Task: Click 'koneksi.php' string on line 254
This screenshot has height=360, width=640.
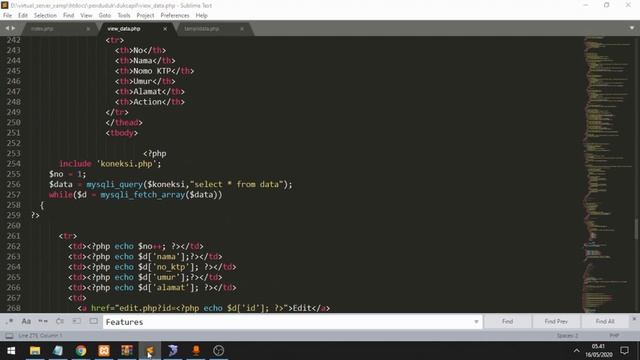Action: (127, 164)
